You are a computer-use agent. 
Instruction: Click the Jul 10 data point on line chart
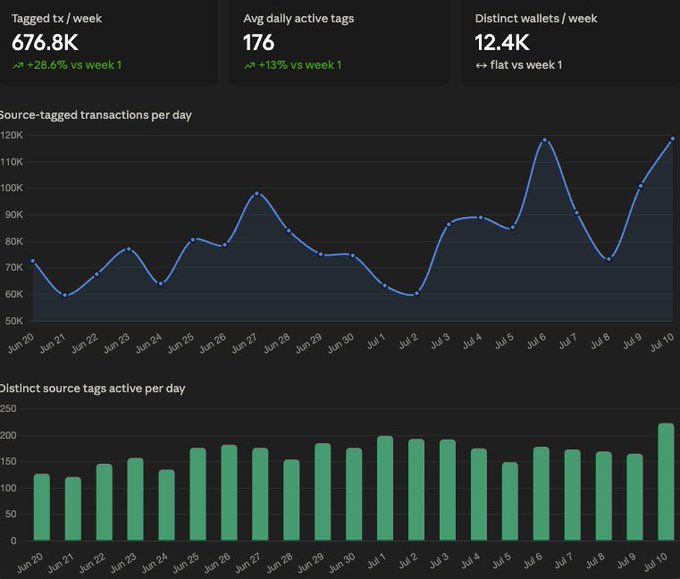click(x=673, y=139)
